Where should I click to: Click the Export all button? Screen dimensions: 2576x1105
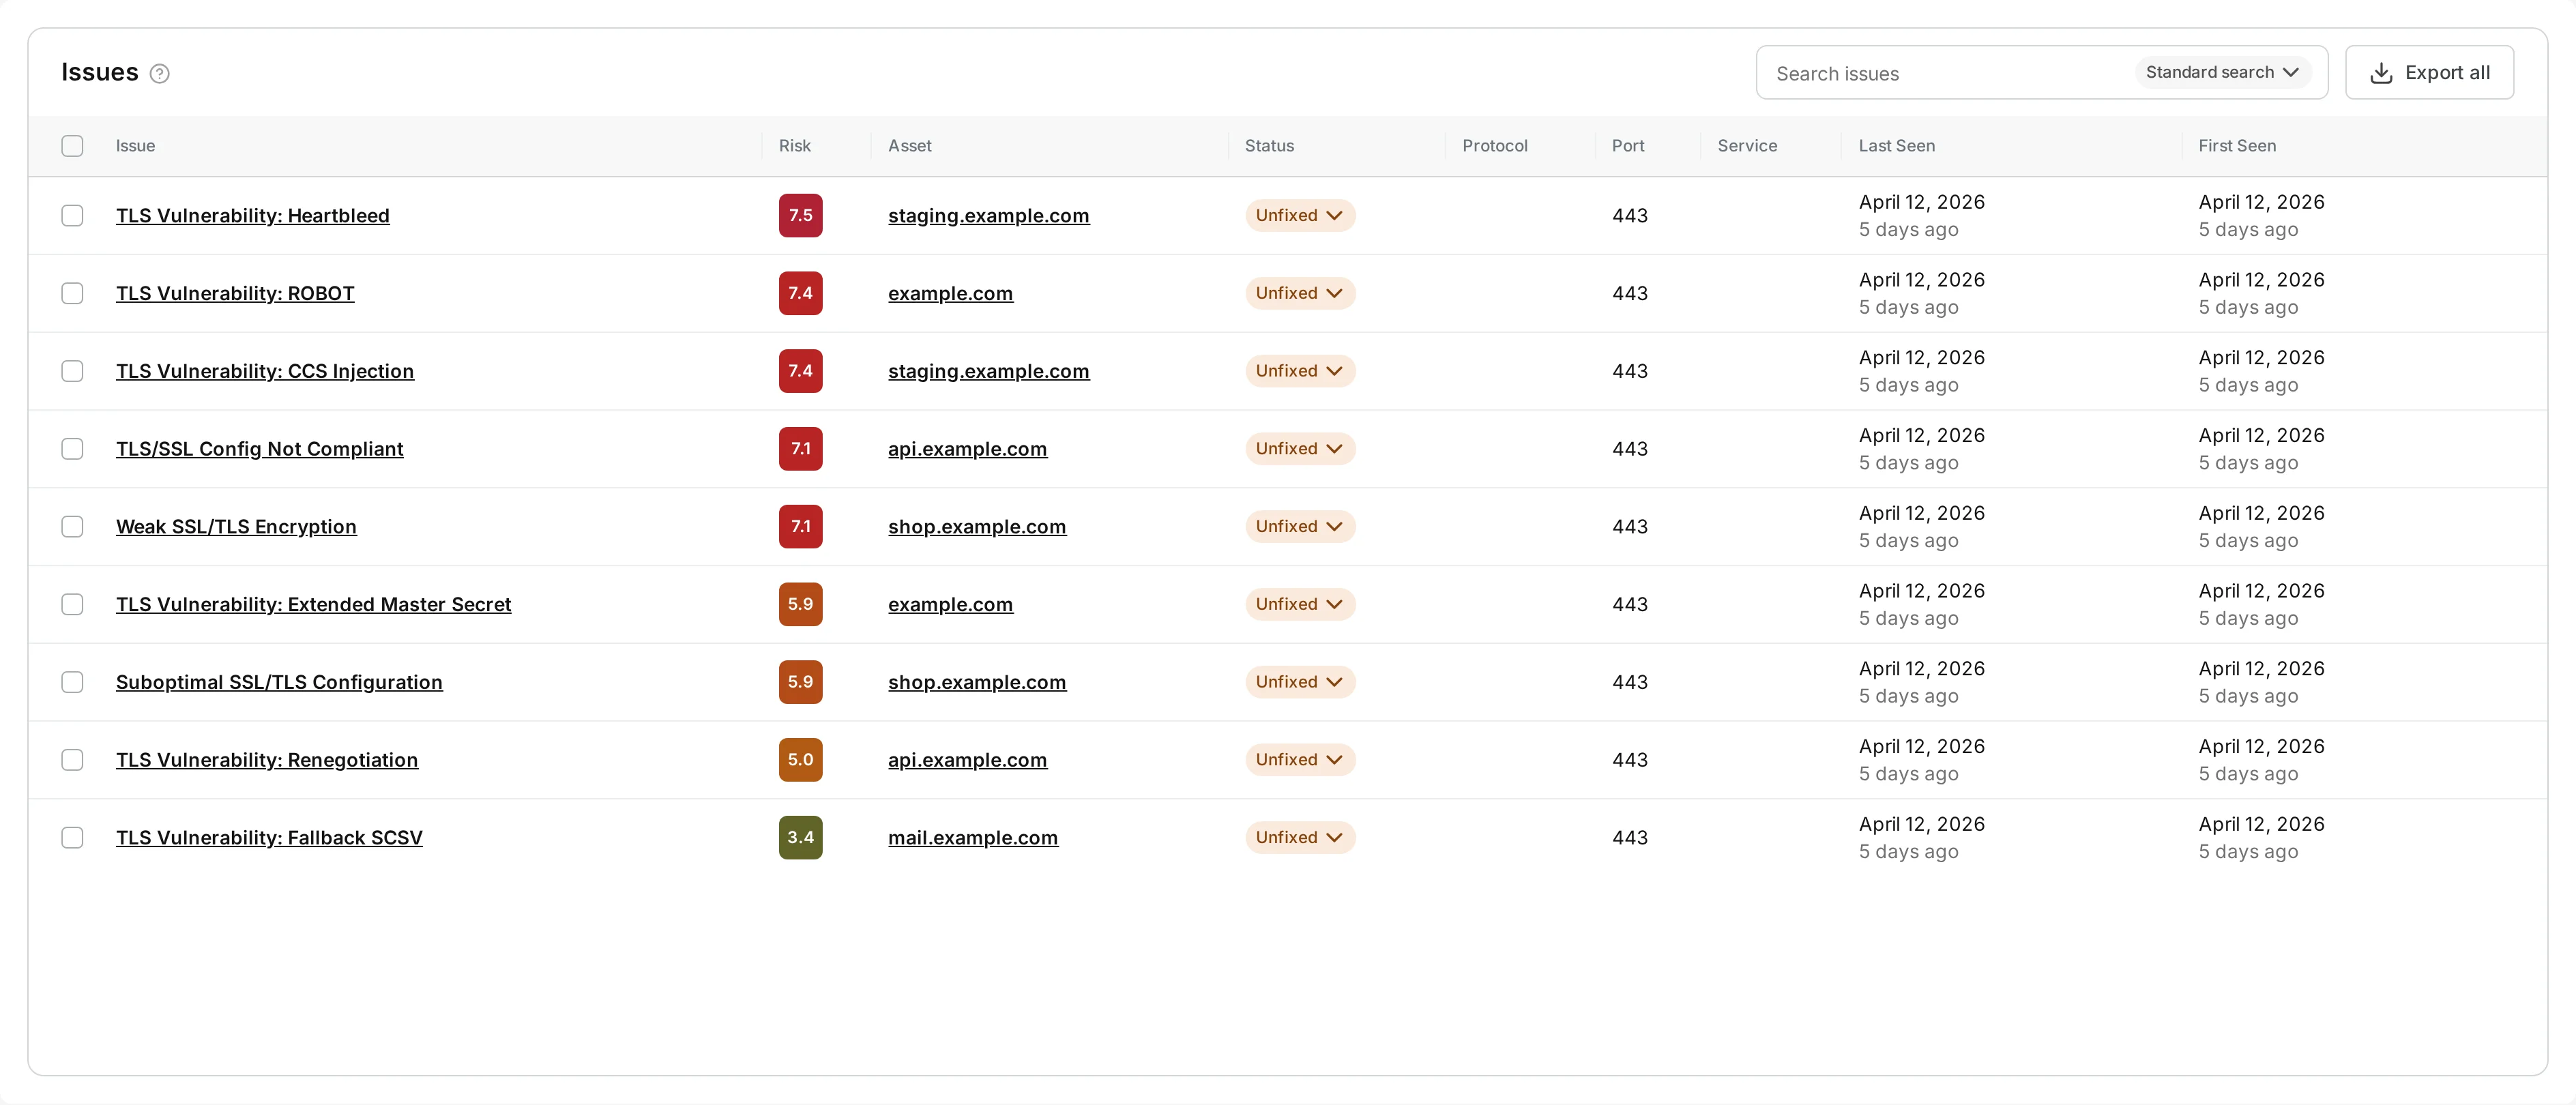tap(2429, 73)
